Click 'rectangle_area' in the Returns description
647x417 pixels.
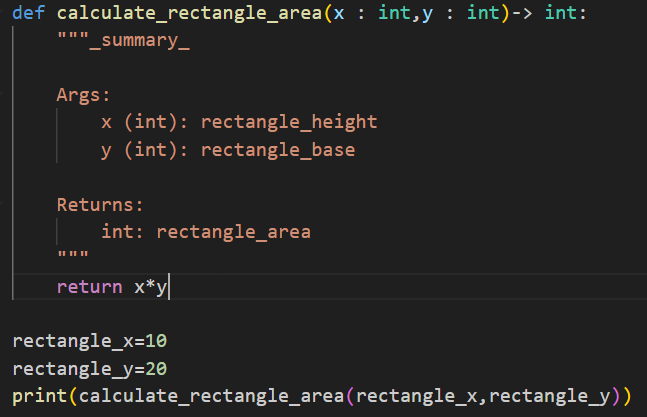[234, 232]
